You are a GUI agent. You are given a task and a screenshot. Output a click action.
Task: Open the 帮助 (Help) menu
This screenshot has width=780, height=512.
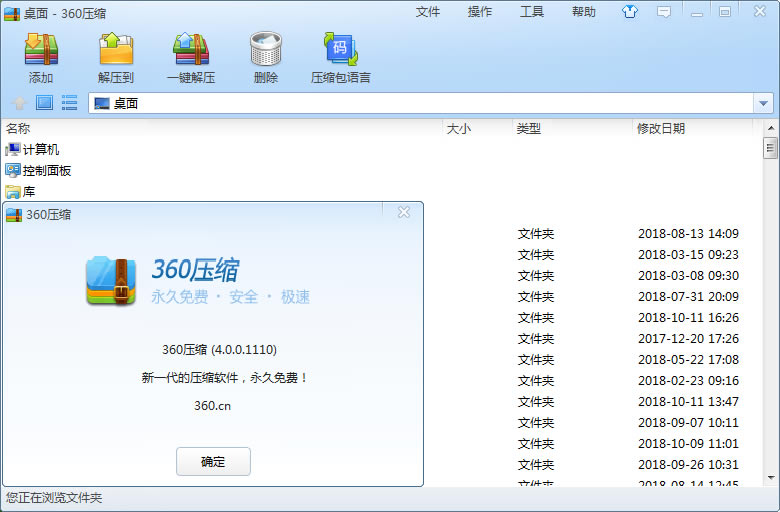[x=584, y=12]
